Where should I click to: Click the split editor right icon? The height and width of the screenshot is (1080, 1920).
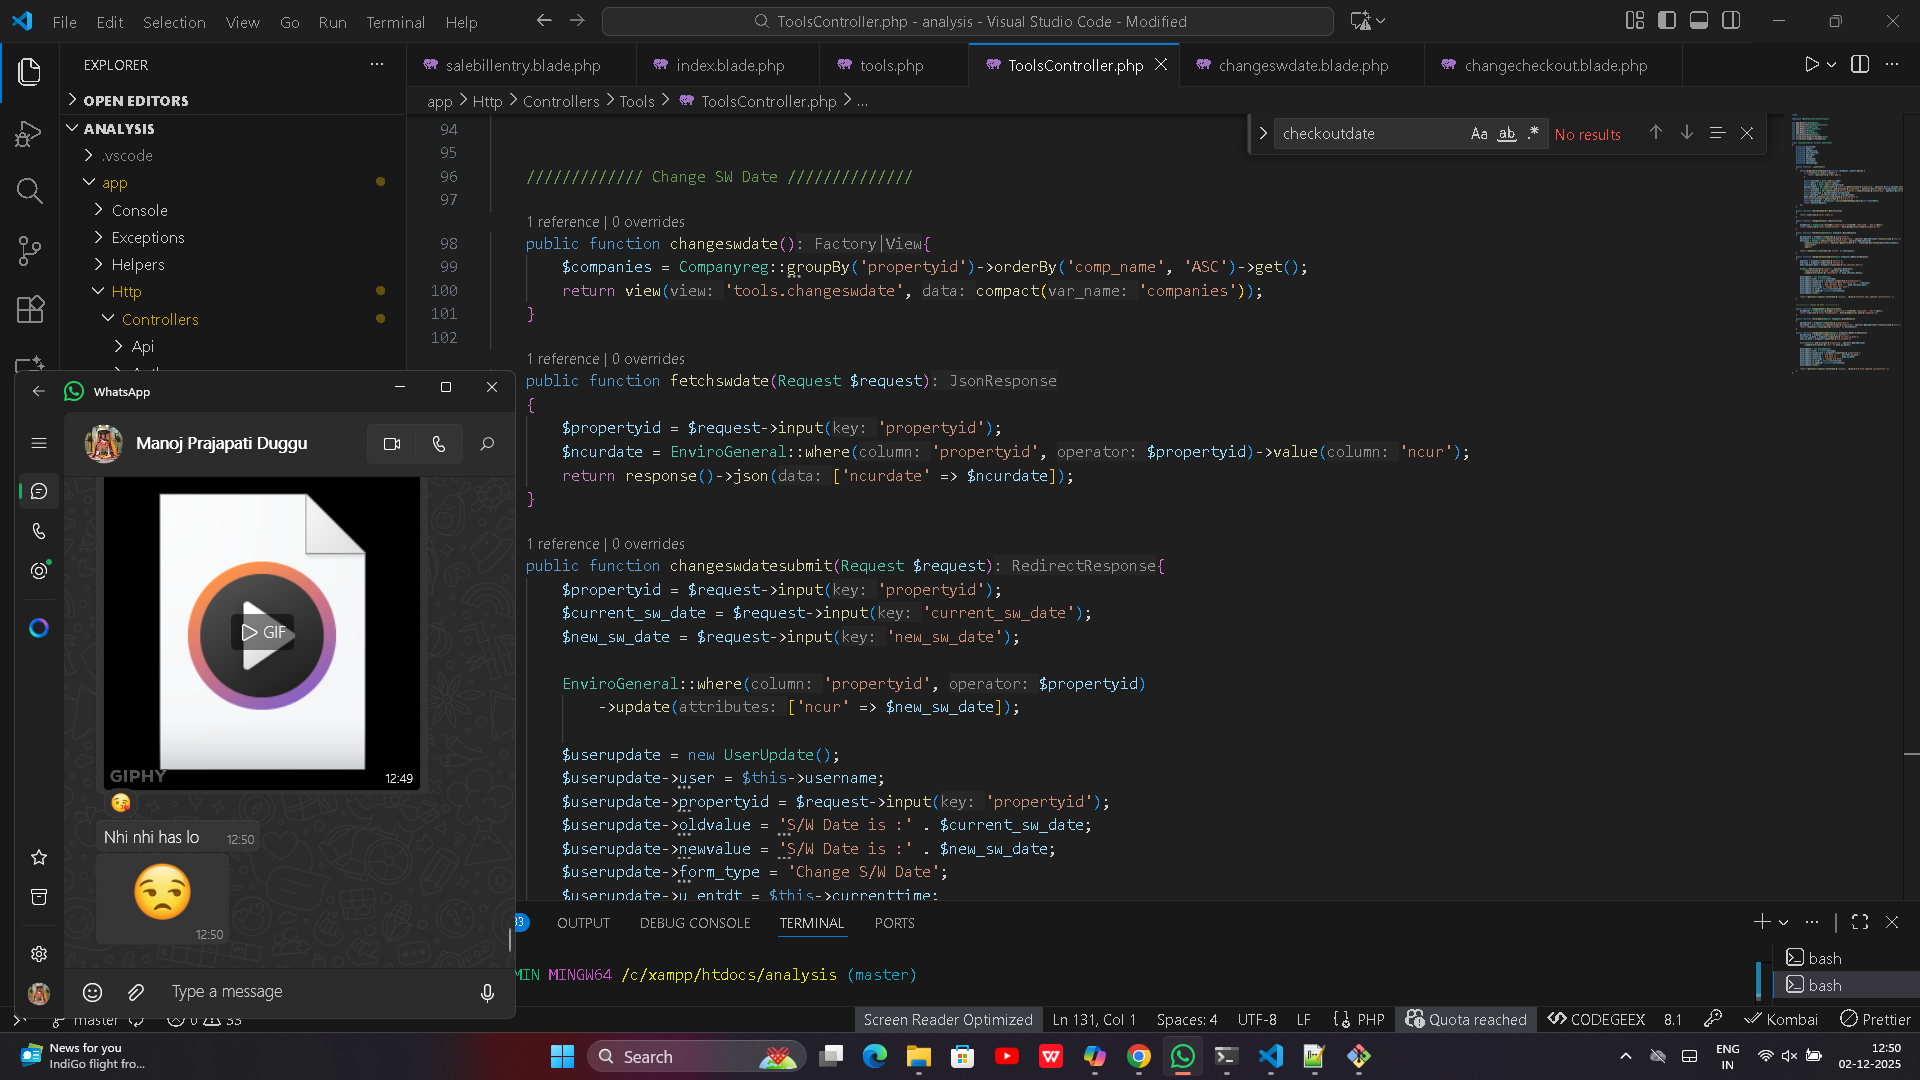point(1860,64)
